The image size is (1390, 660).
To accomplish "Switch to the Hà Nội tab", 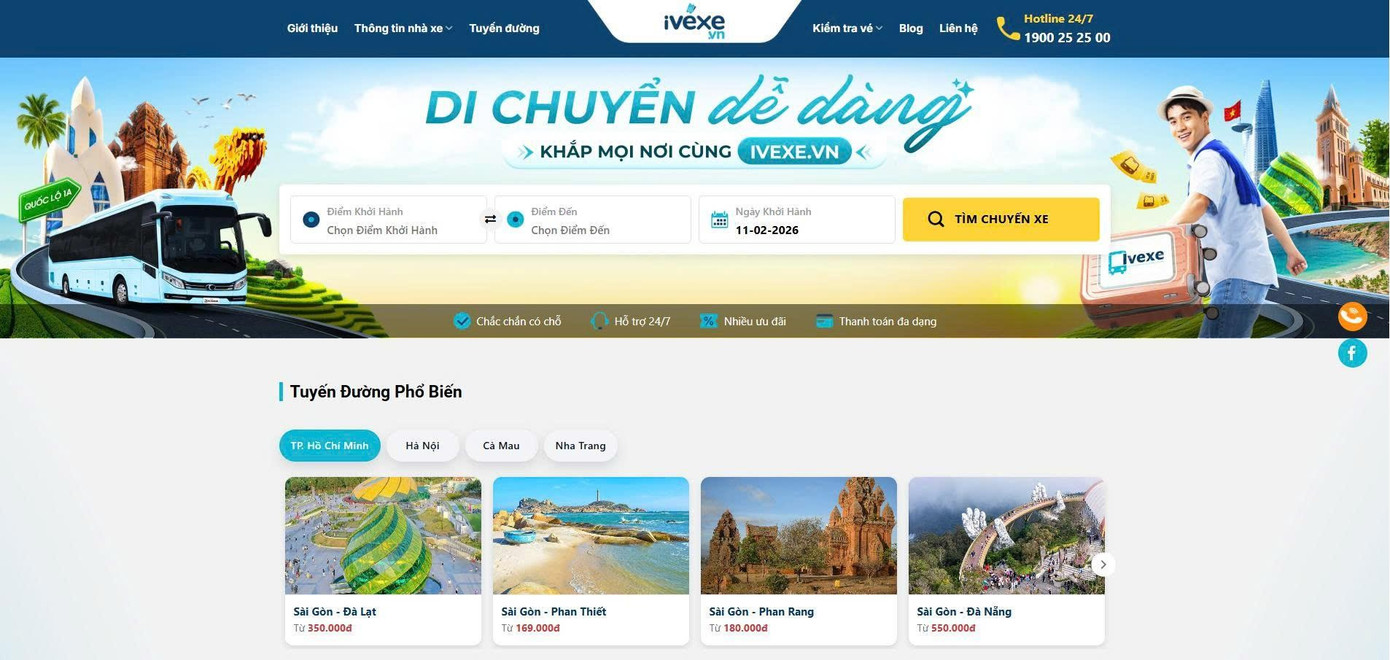I will 423,446.
